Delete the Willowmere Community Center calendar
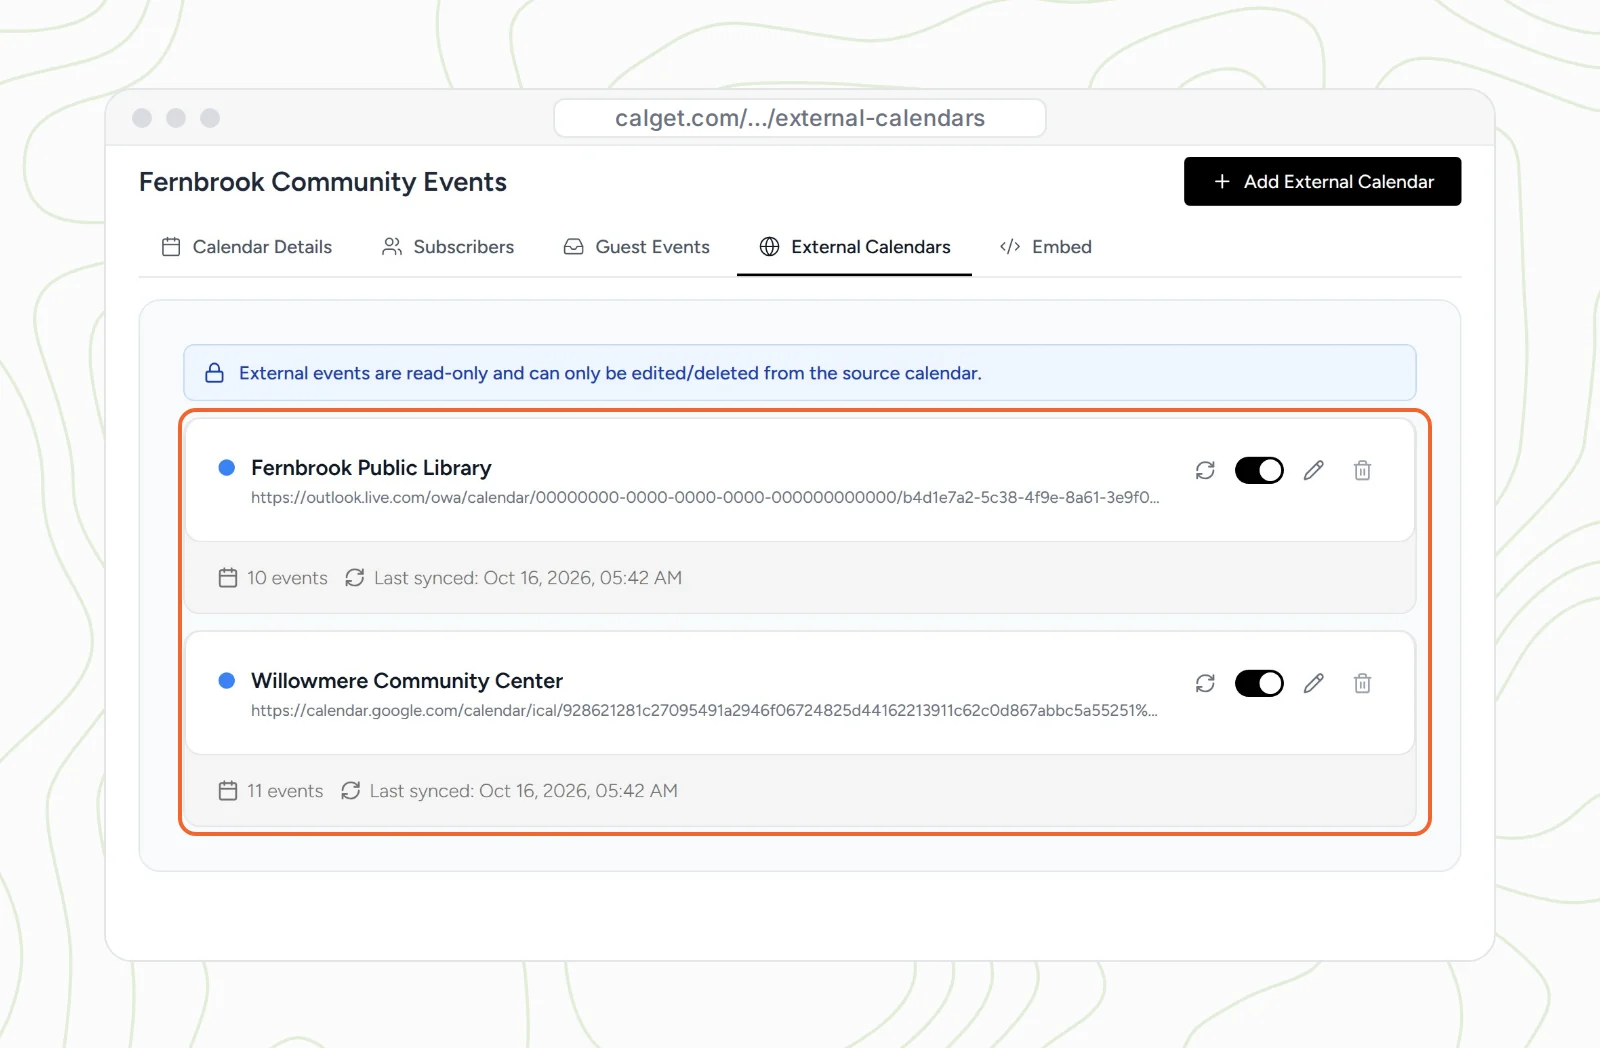 pyautogui.click(x=1362, y=683)
